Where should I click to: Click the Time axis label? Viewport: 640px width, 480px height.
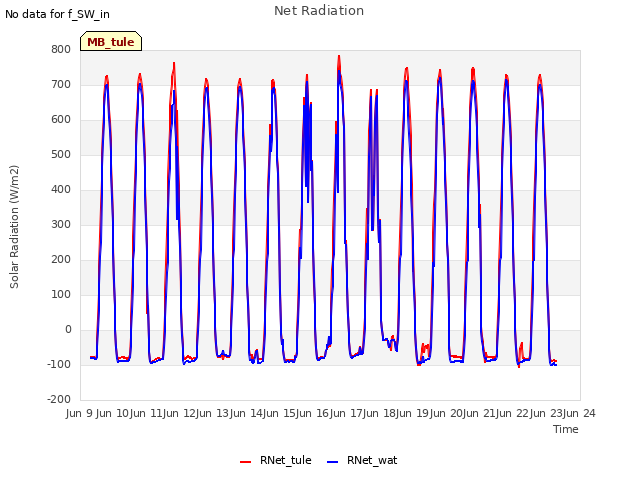click(x=565, y=429)
